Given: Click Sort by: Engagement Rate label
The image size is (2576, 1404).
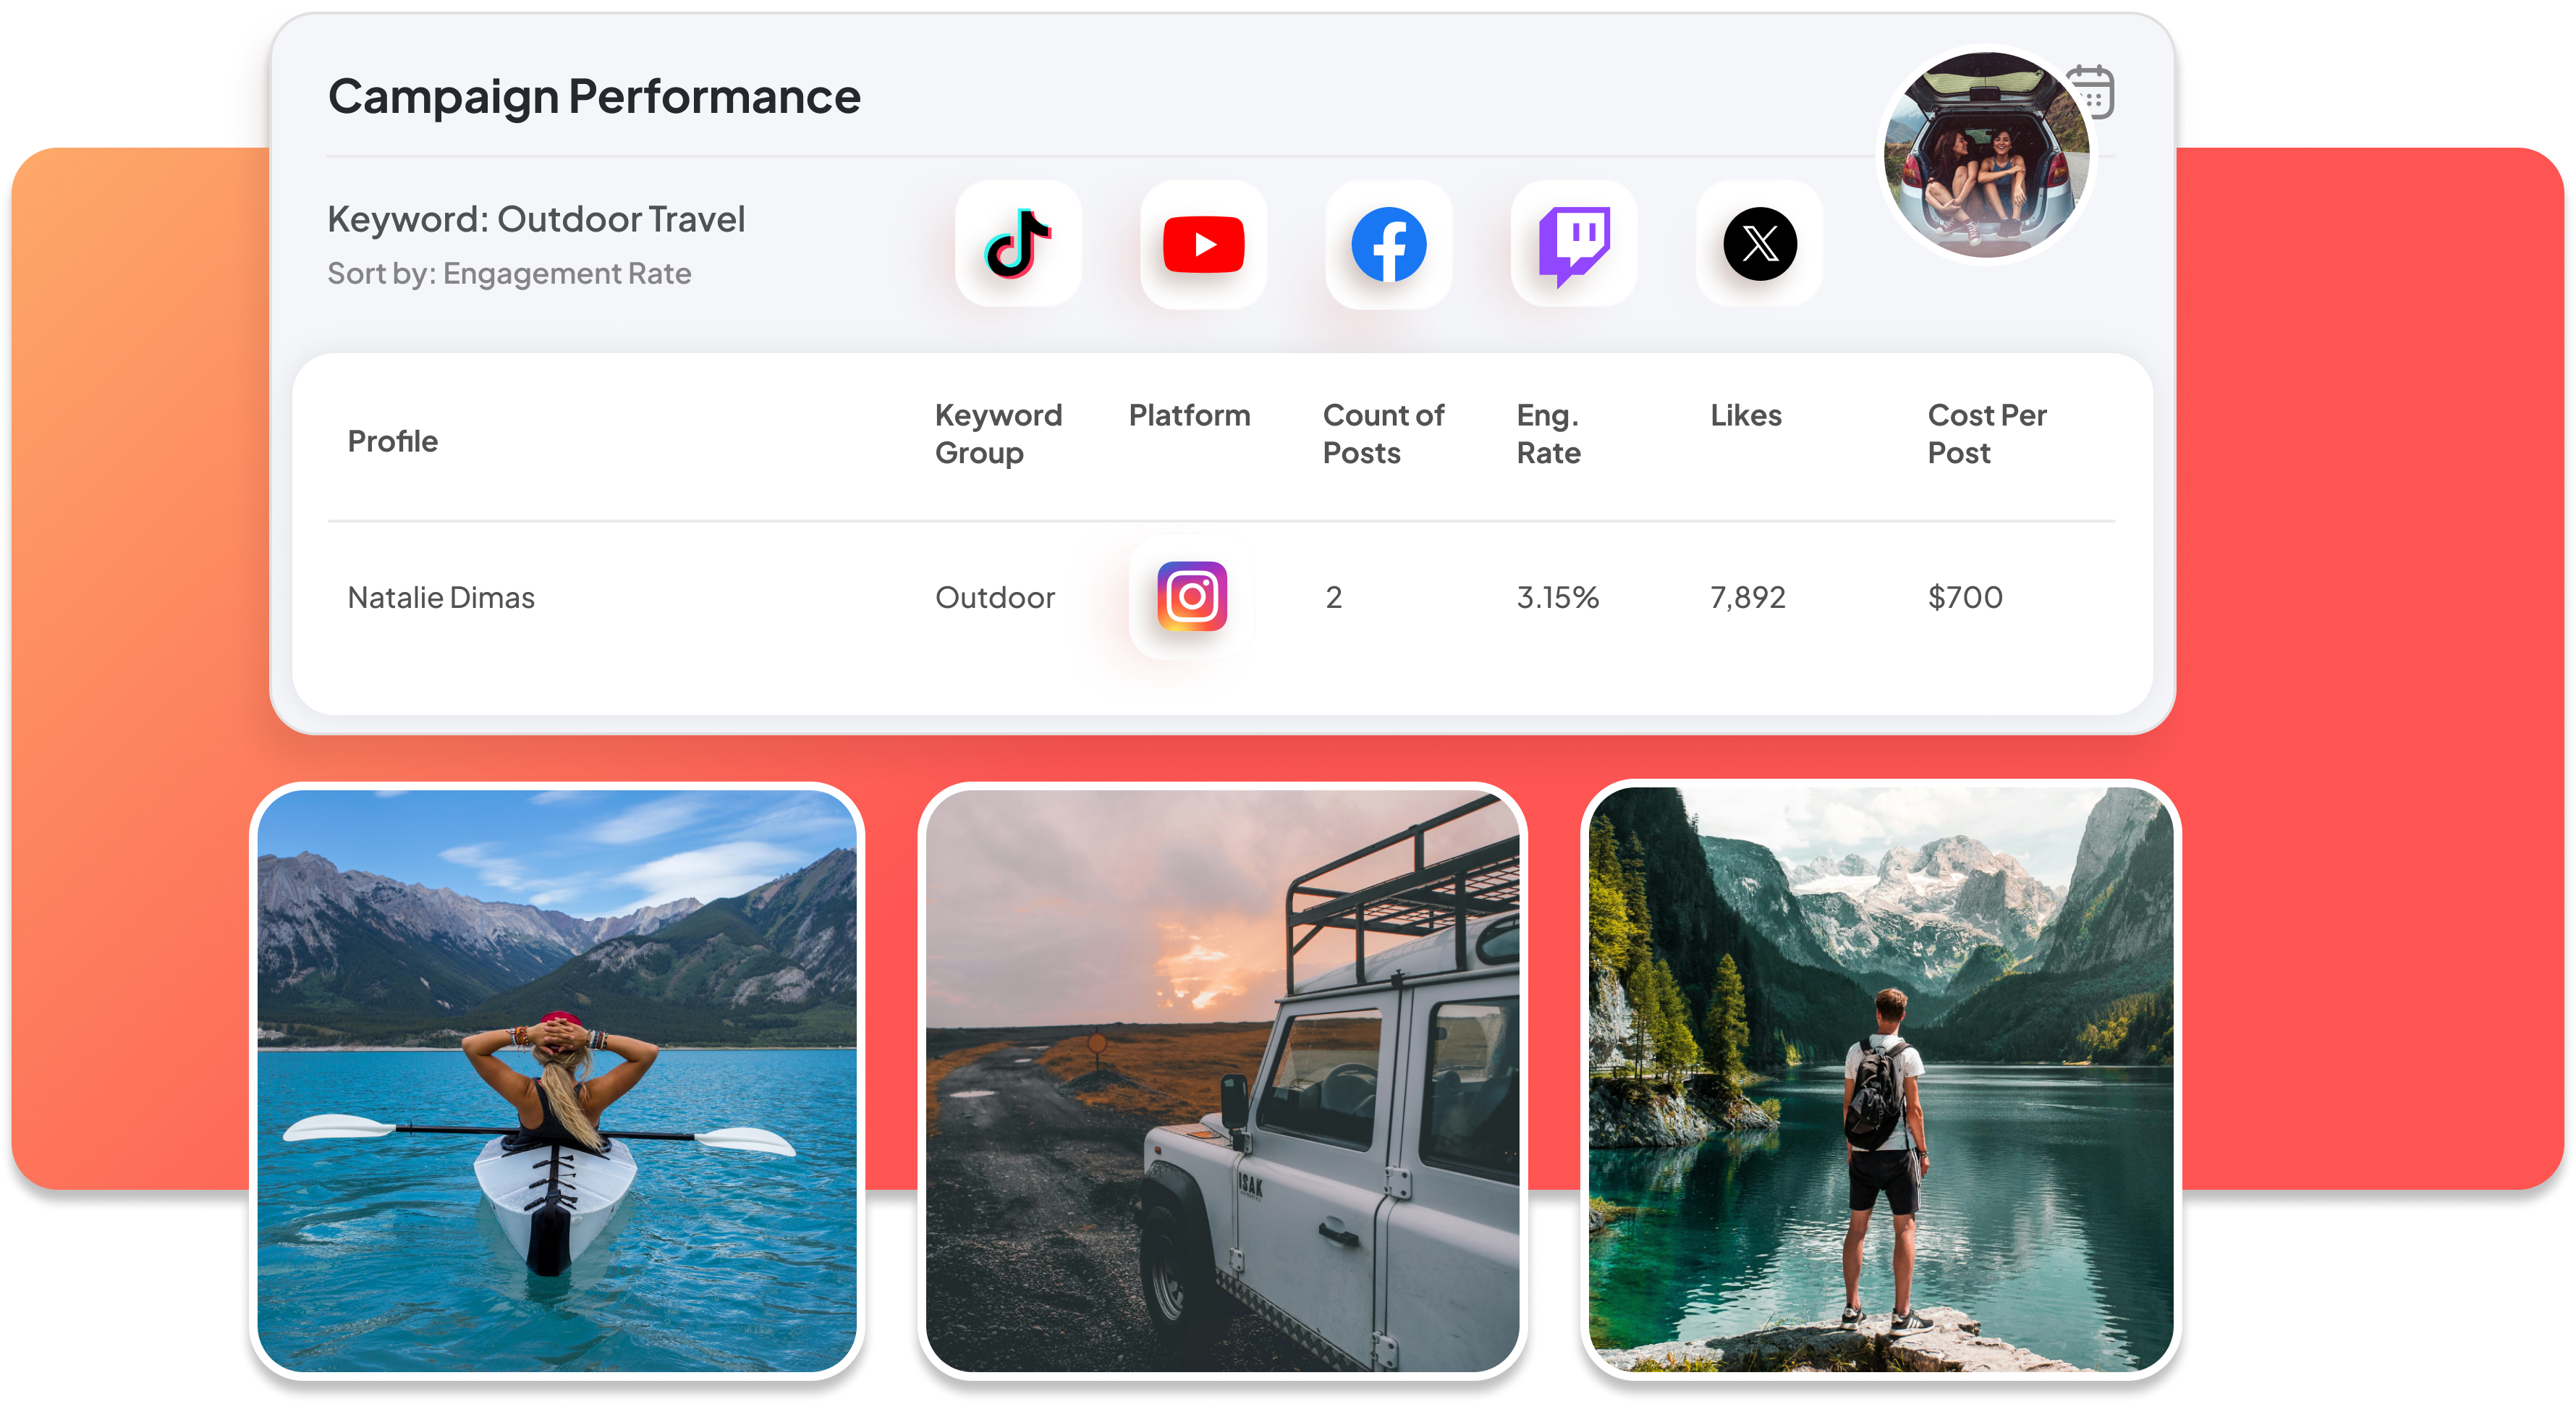Looking at the screenshot, I should coord(509,273).
